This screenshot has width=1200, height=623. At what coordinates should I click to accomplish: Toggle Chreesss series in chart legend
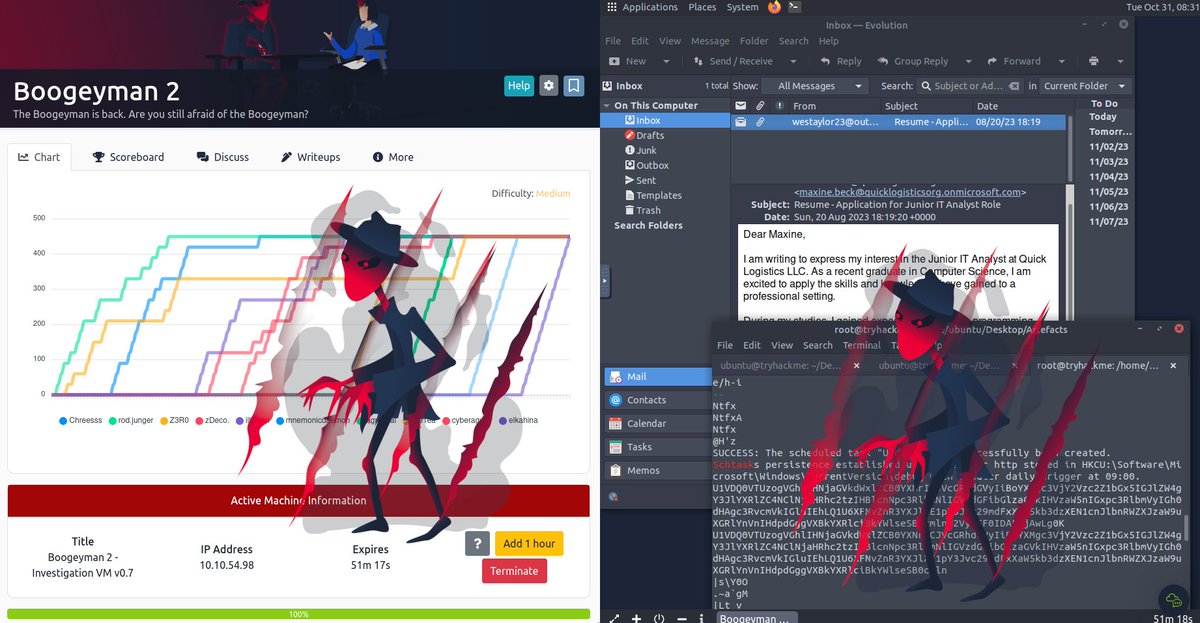pos(81,420)
